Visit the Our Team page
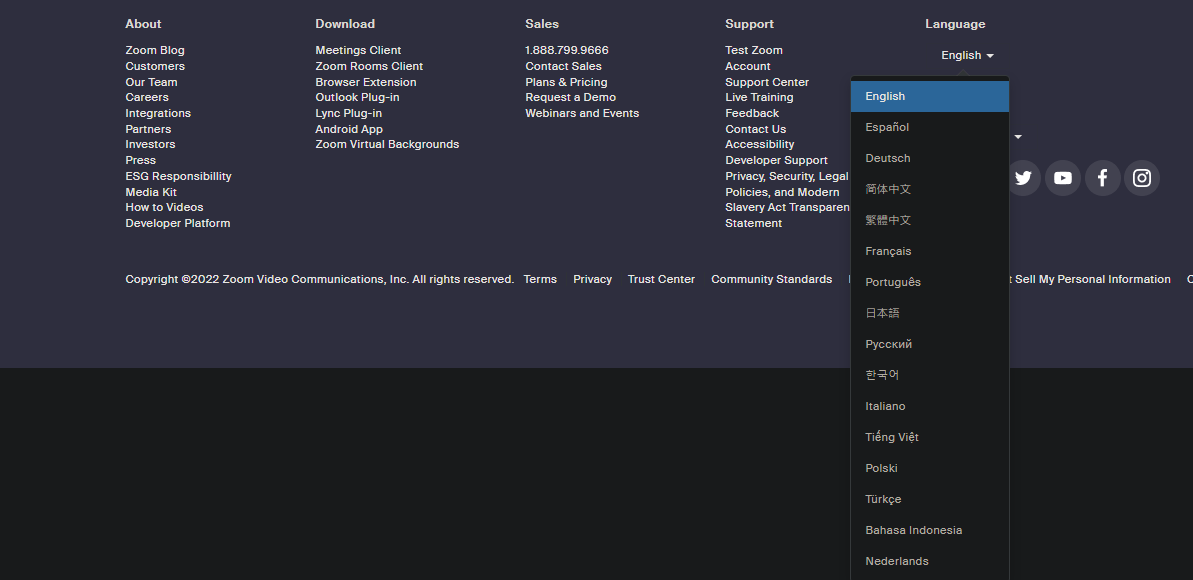1193x580 pixels. (x=151, y=82)
